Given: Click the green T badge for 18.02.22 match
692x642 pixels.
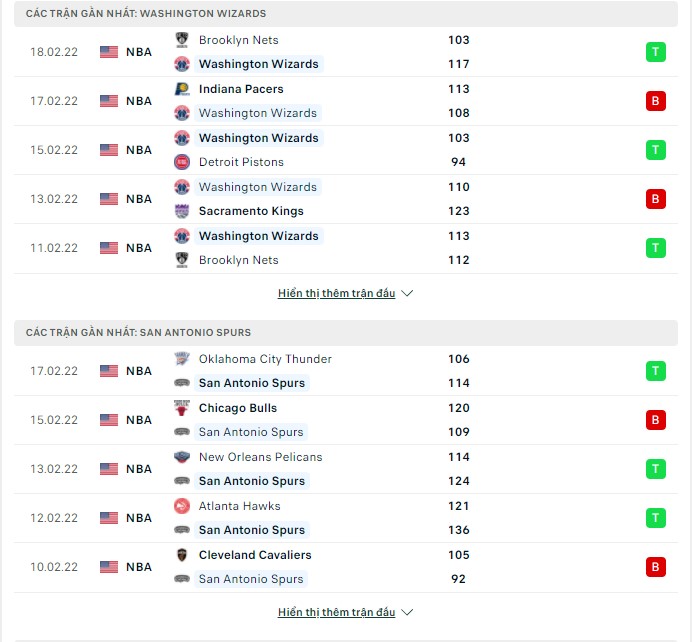Looking at the screenshot, I should point(655,52).
